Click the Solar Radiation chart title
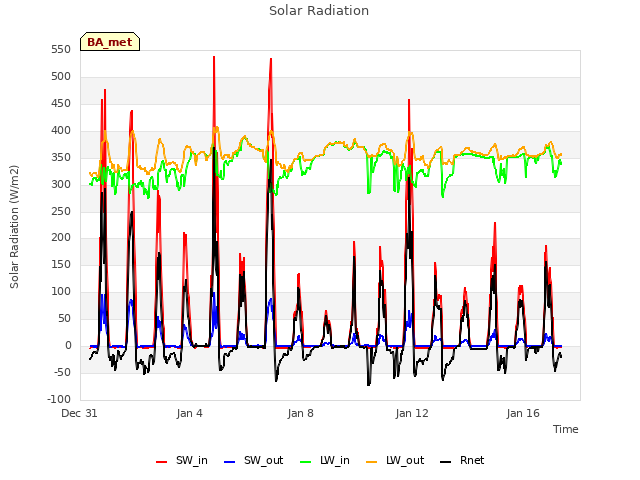Viewport: 640px width, 480px height. (319, 11)
